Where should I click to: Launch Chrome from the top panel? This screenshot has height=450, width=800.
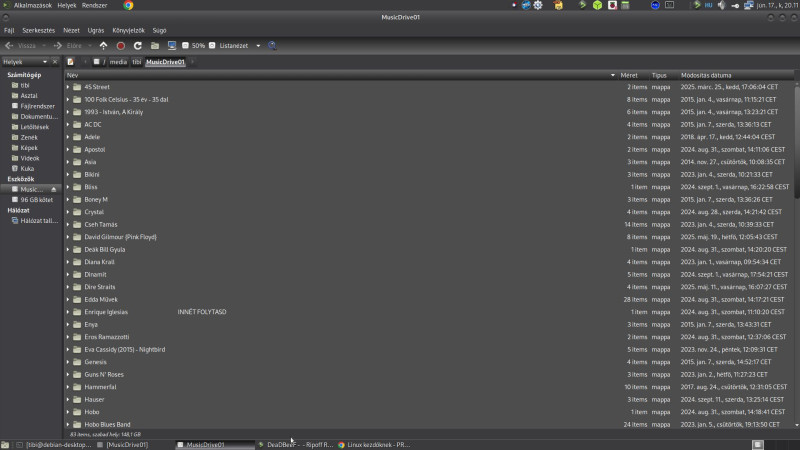128,5
